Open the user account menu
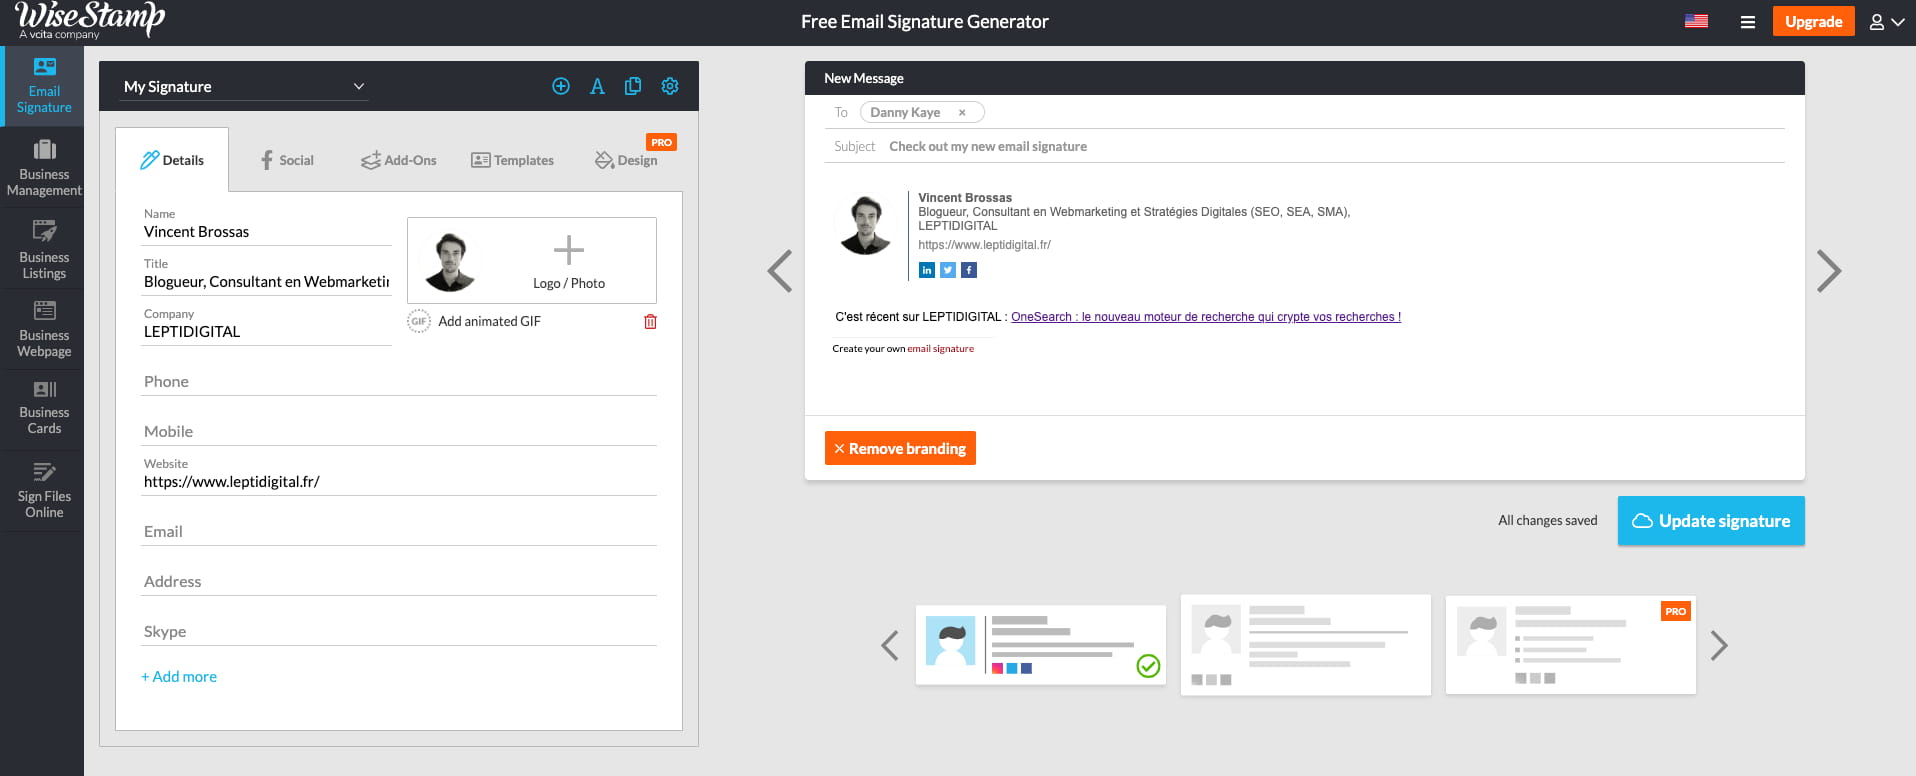1916x776 pixels. click(1887, 22)
